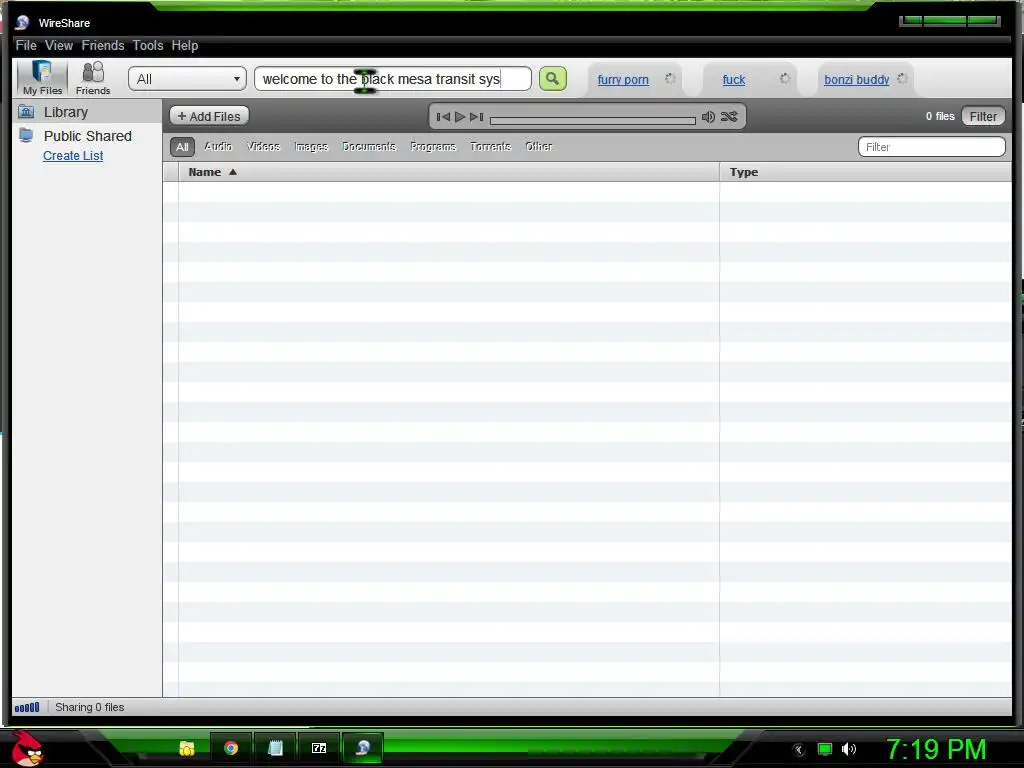Skip to next track
The height and width of the screenshot is (768, 1024).
(477, 117)
